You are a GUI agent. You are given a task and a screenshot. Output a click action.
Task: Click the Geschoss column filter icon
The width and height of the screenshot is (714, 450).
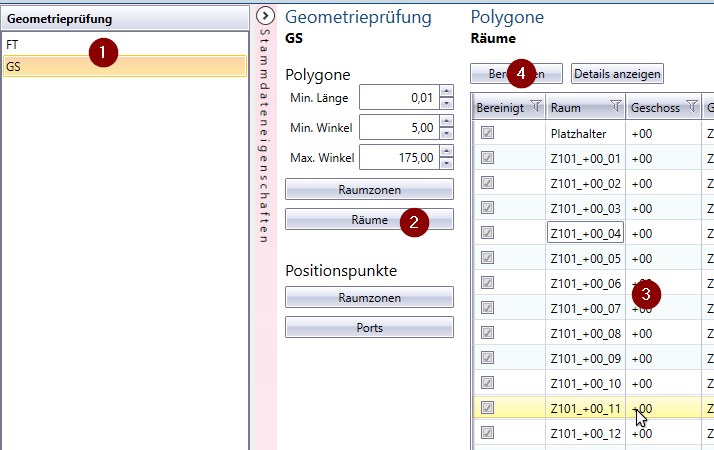691,106
